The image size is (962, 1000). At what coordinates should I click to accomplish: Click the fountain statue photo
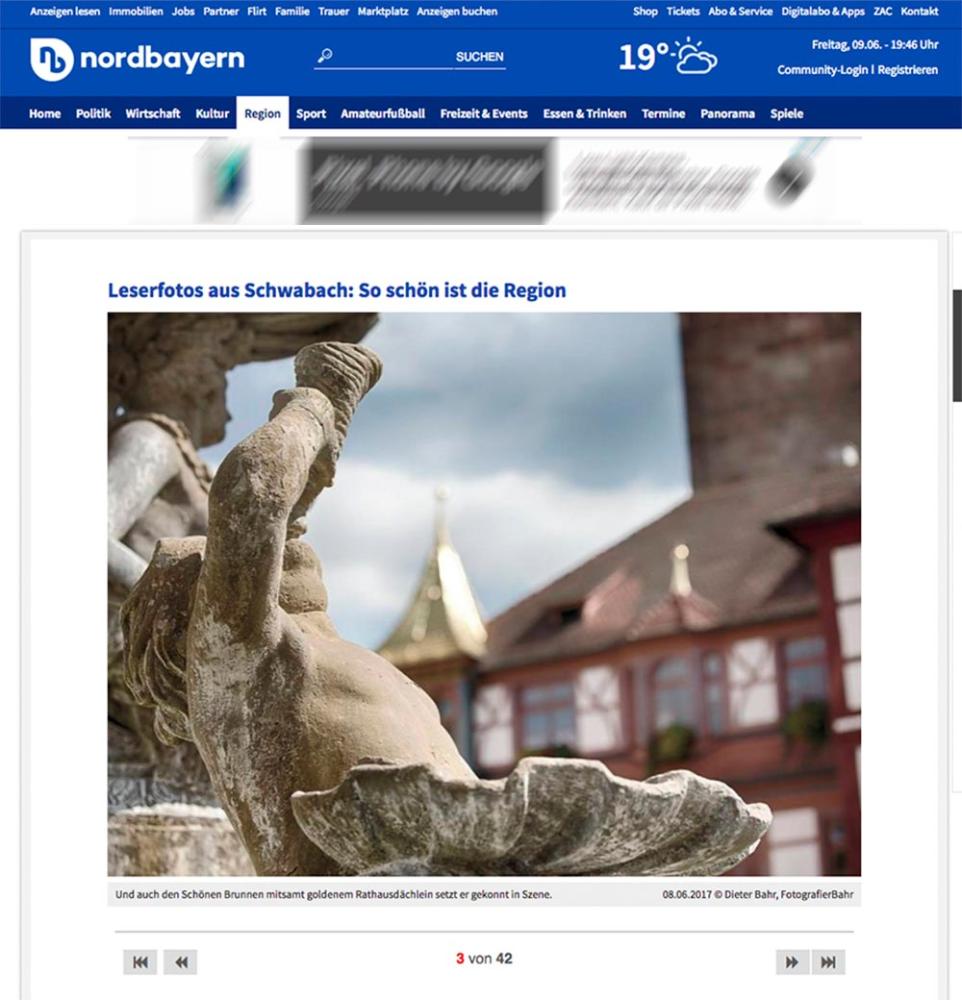coord(484,594)
